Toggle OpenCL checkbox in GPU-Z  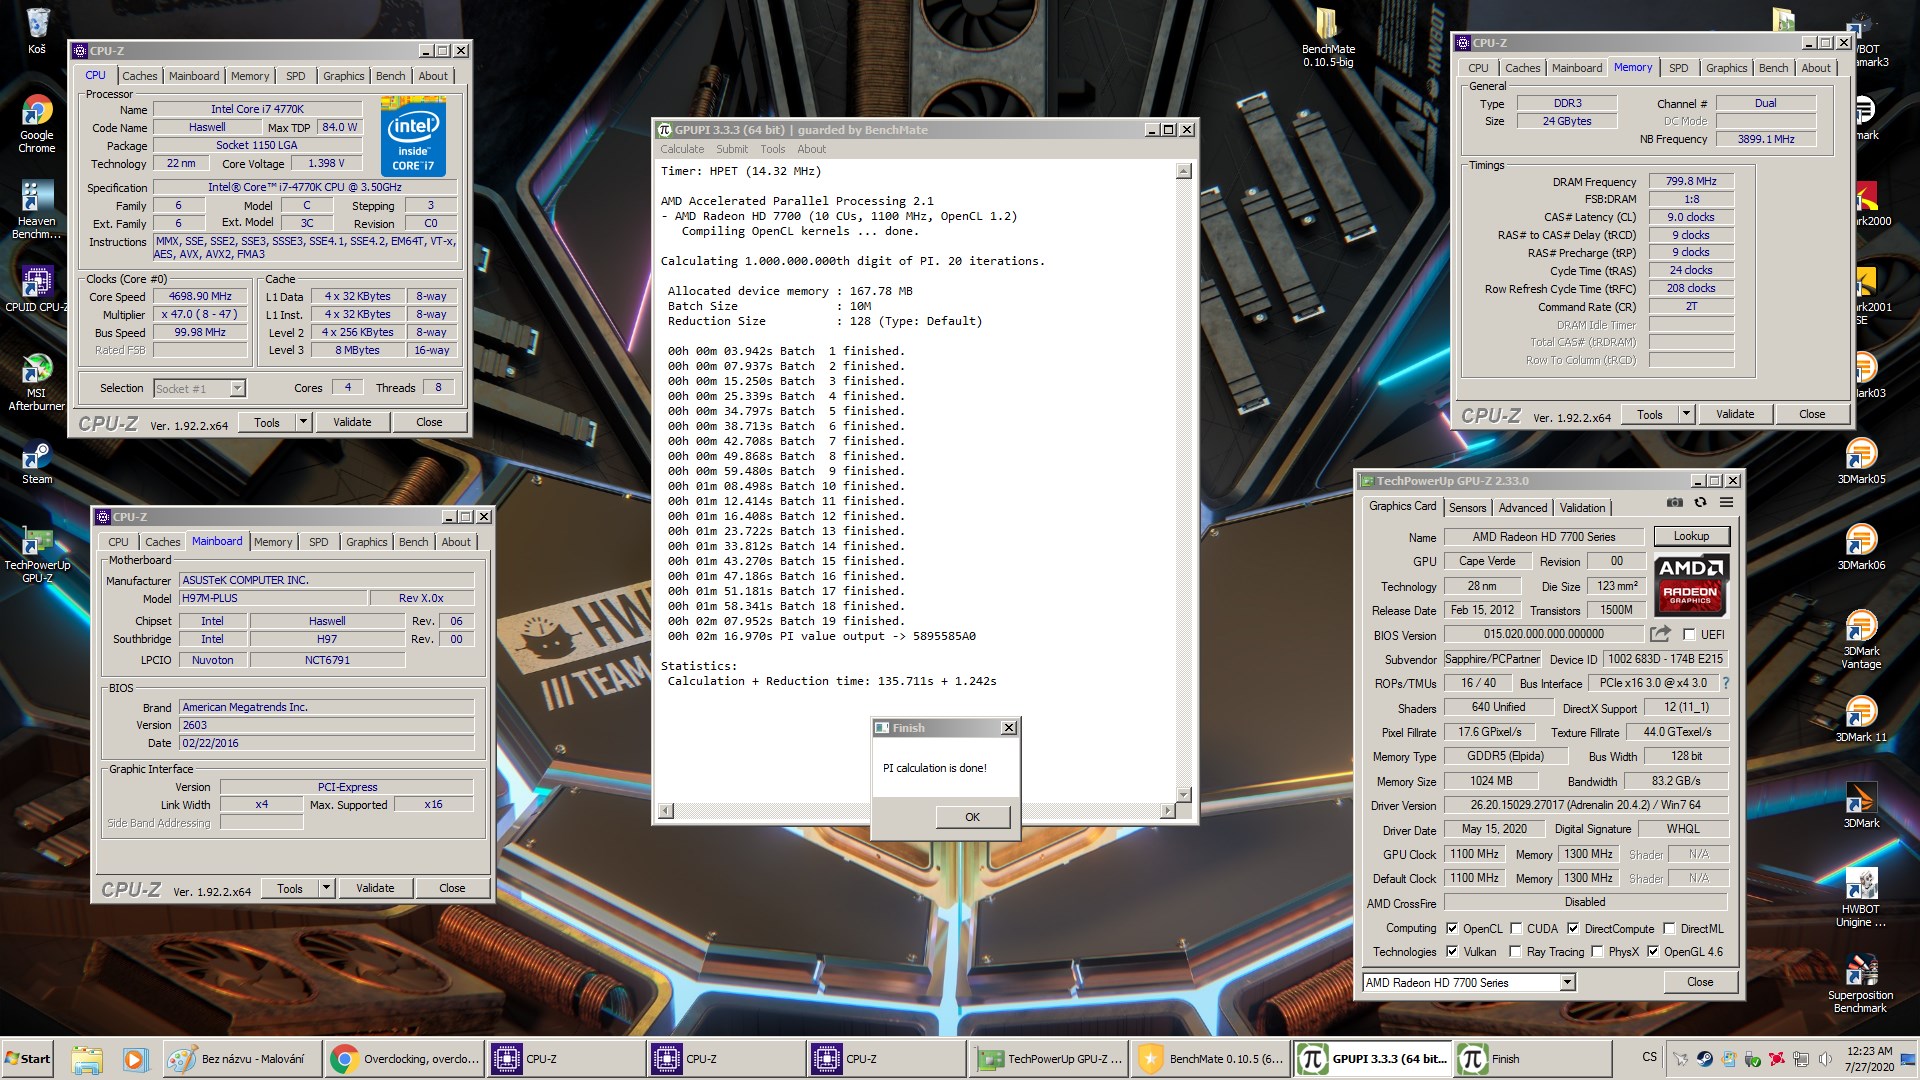[x=1452, y=929]
